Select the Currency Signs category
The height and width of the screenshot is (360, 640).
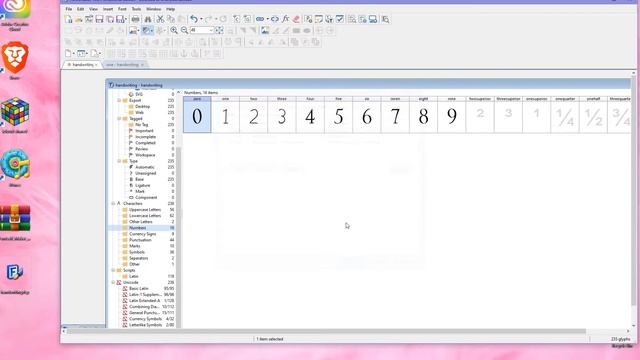pyautogui.click(x=142, y=234)
